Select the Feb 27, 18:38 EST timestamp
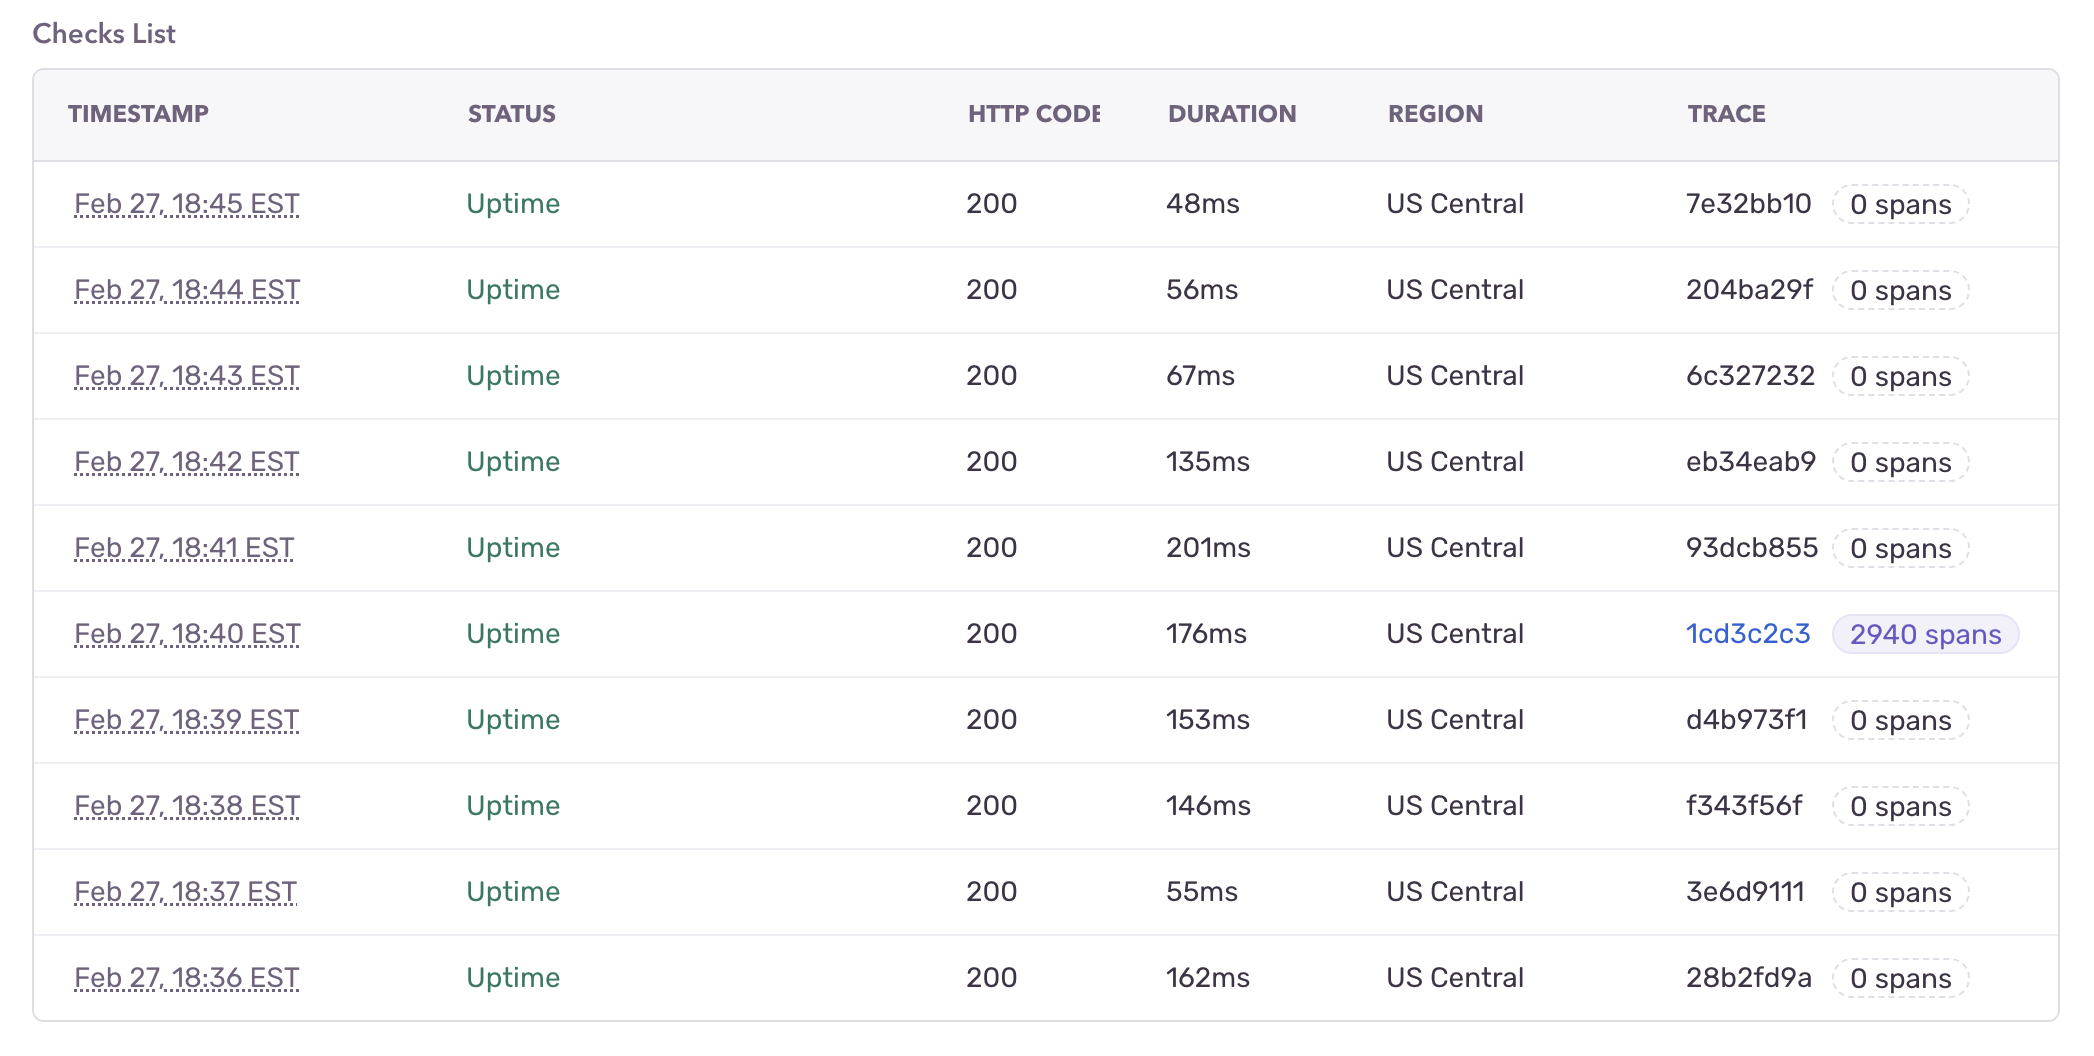Screen dimensions: 2094x1056 187,806
